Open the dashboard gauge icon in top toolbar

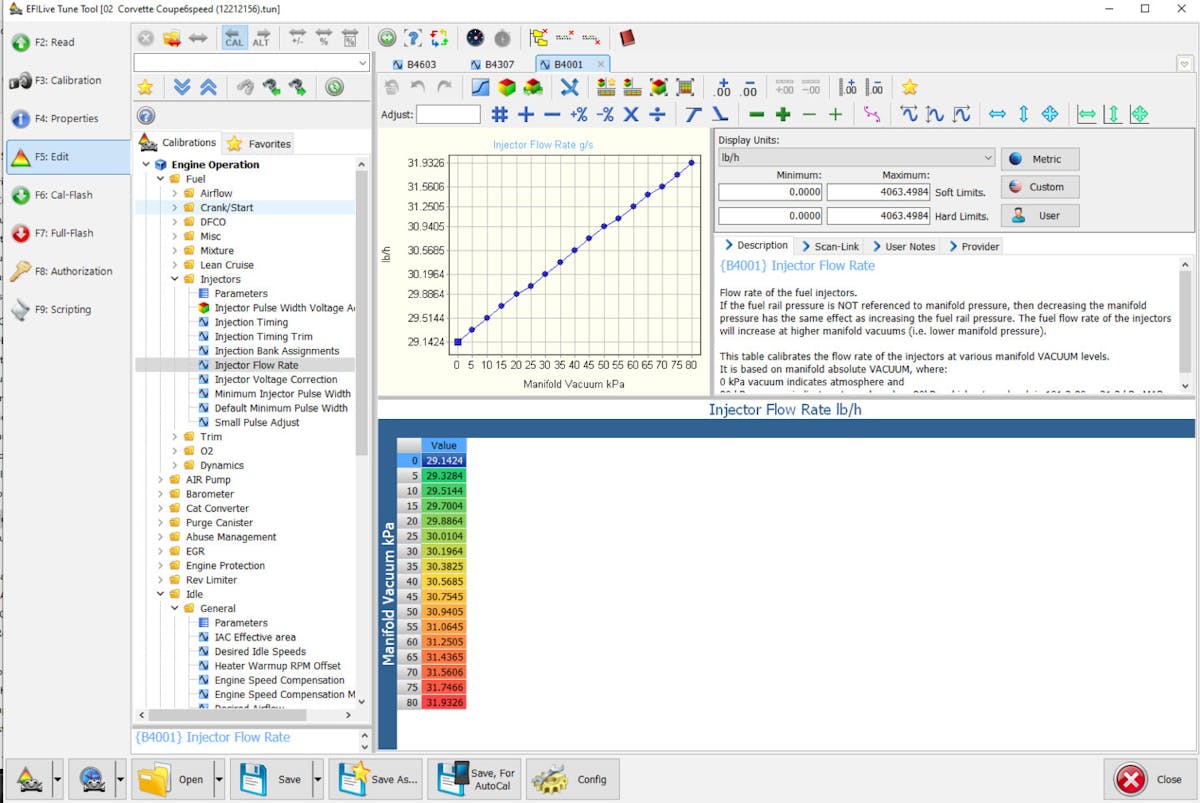coord(475,38)
